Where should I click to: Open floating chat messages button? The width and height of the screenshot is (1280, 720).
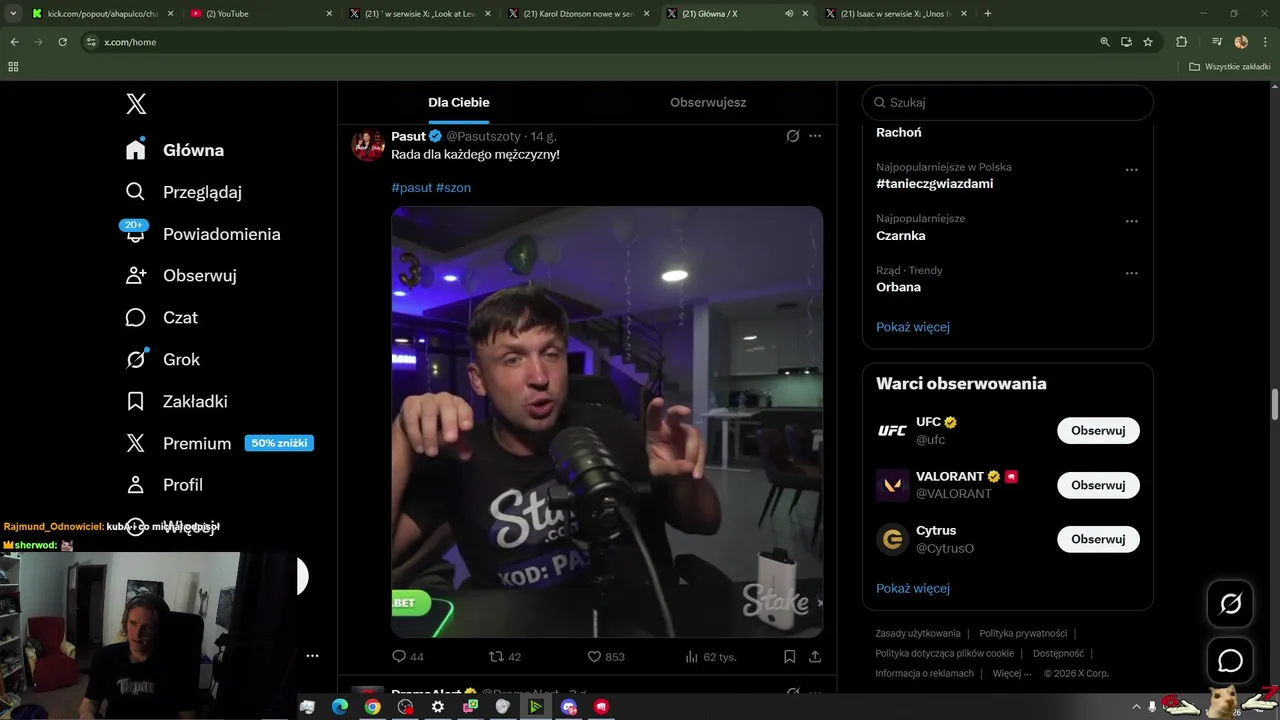point(1230,661)
